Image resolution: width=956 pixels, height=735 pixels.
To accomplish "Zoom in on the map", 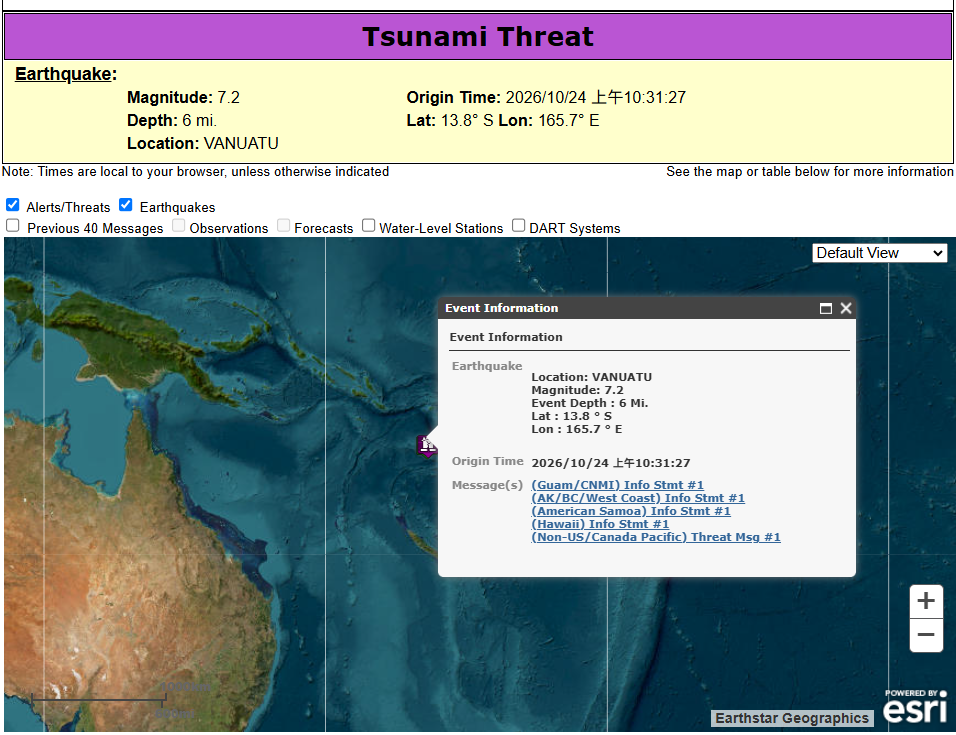I will [x=926, y=601].
